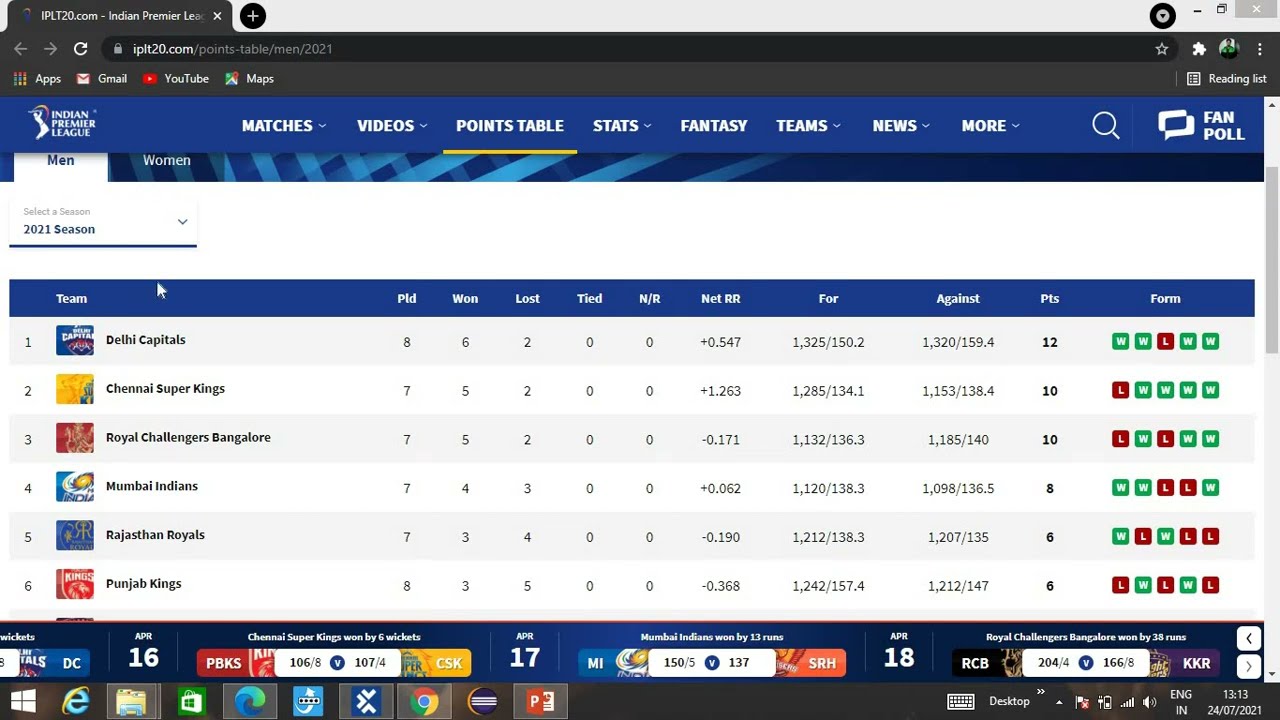Open the Reading list

click(1226, 78)
